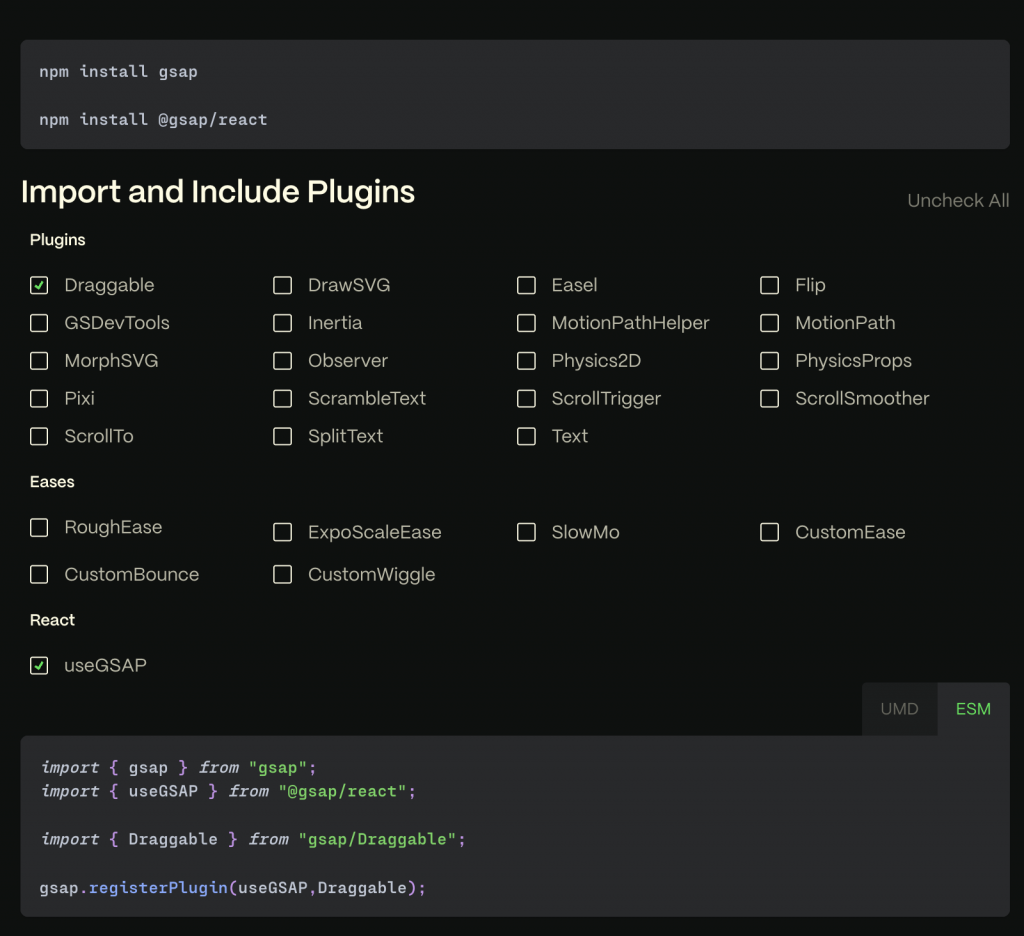The image size is (1024, 936).
Task: Check the MorphSVG plugin checkbox
Action: coord(39,361)
